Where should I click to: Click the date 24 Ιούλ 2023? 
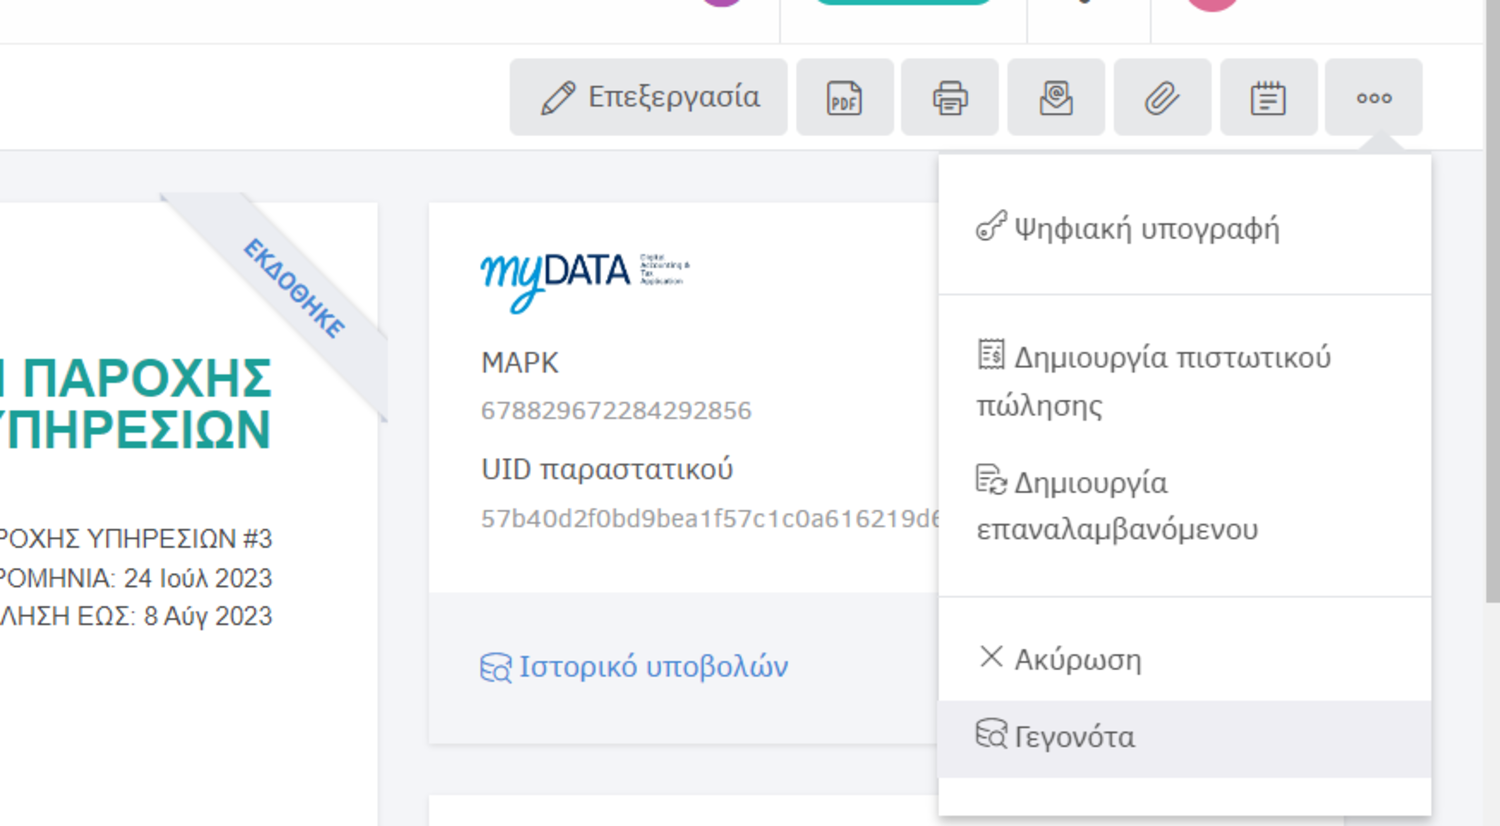click(x=198, y=578)
